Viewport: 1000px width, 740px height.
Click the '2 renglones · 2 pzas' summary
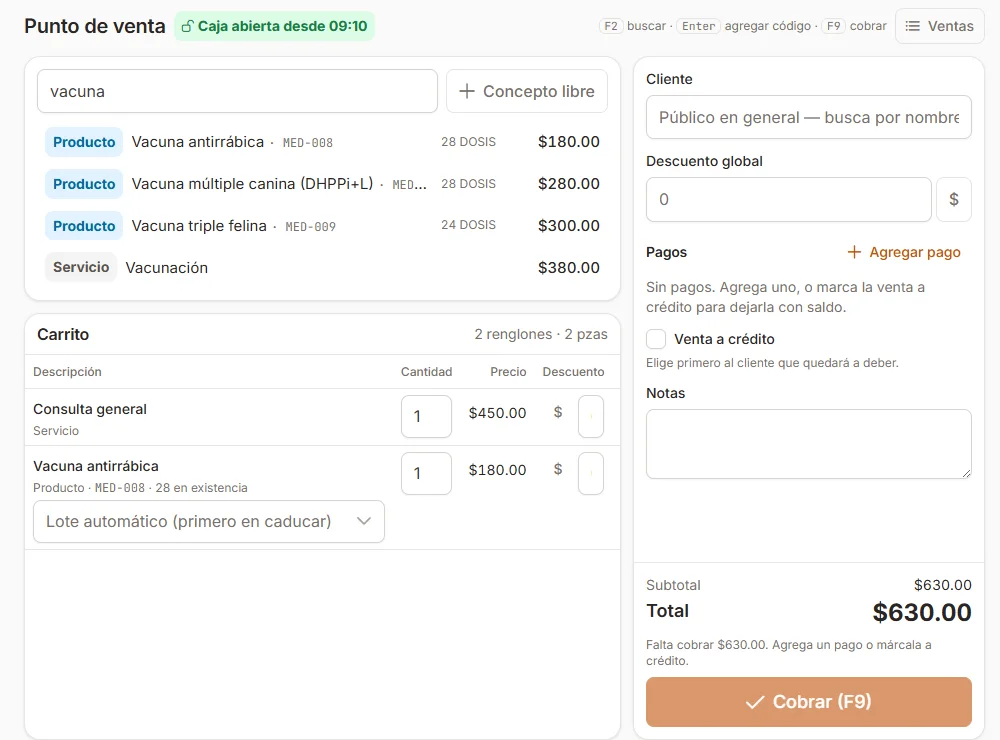[x=541, y=334]
